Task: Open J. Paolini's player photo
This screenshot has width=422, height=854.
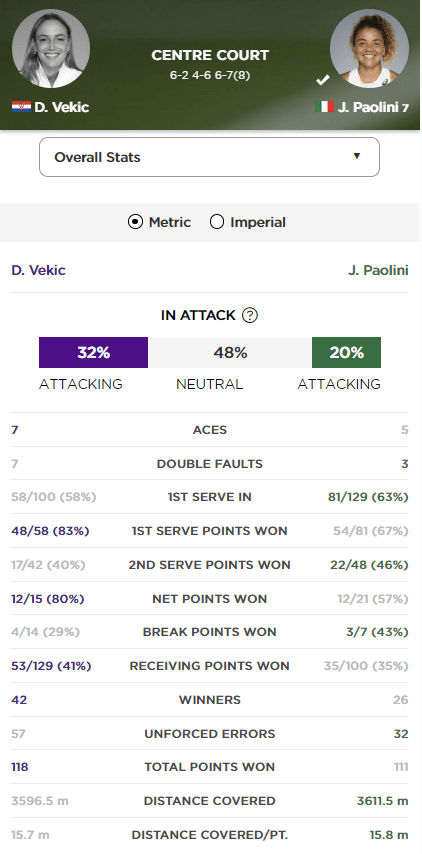Action: click(369, 48)
